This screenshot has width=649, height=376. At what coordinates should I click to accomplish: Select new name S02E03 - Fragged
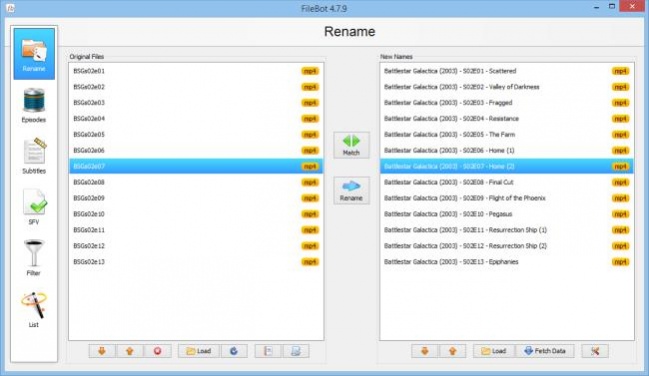click(507, 103)
